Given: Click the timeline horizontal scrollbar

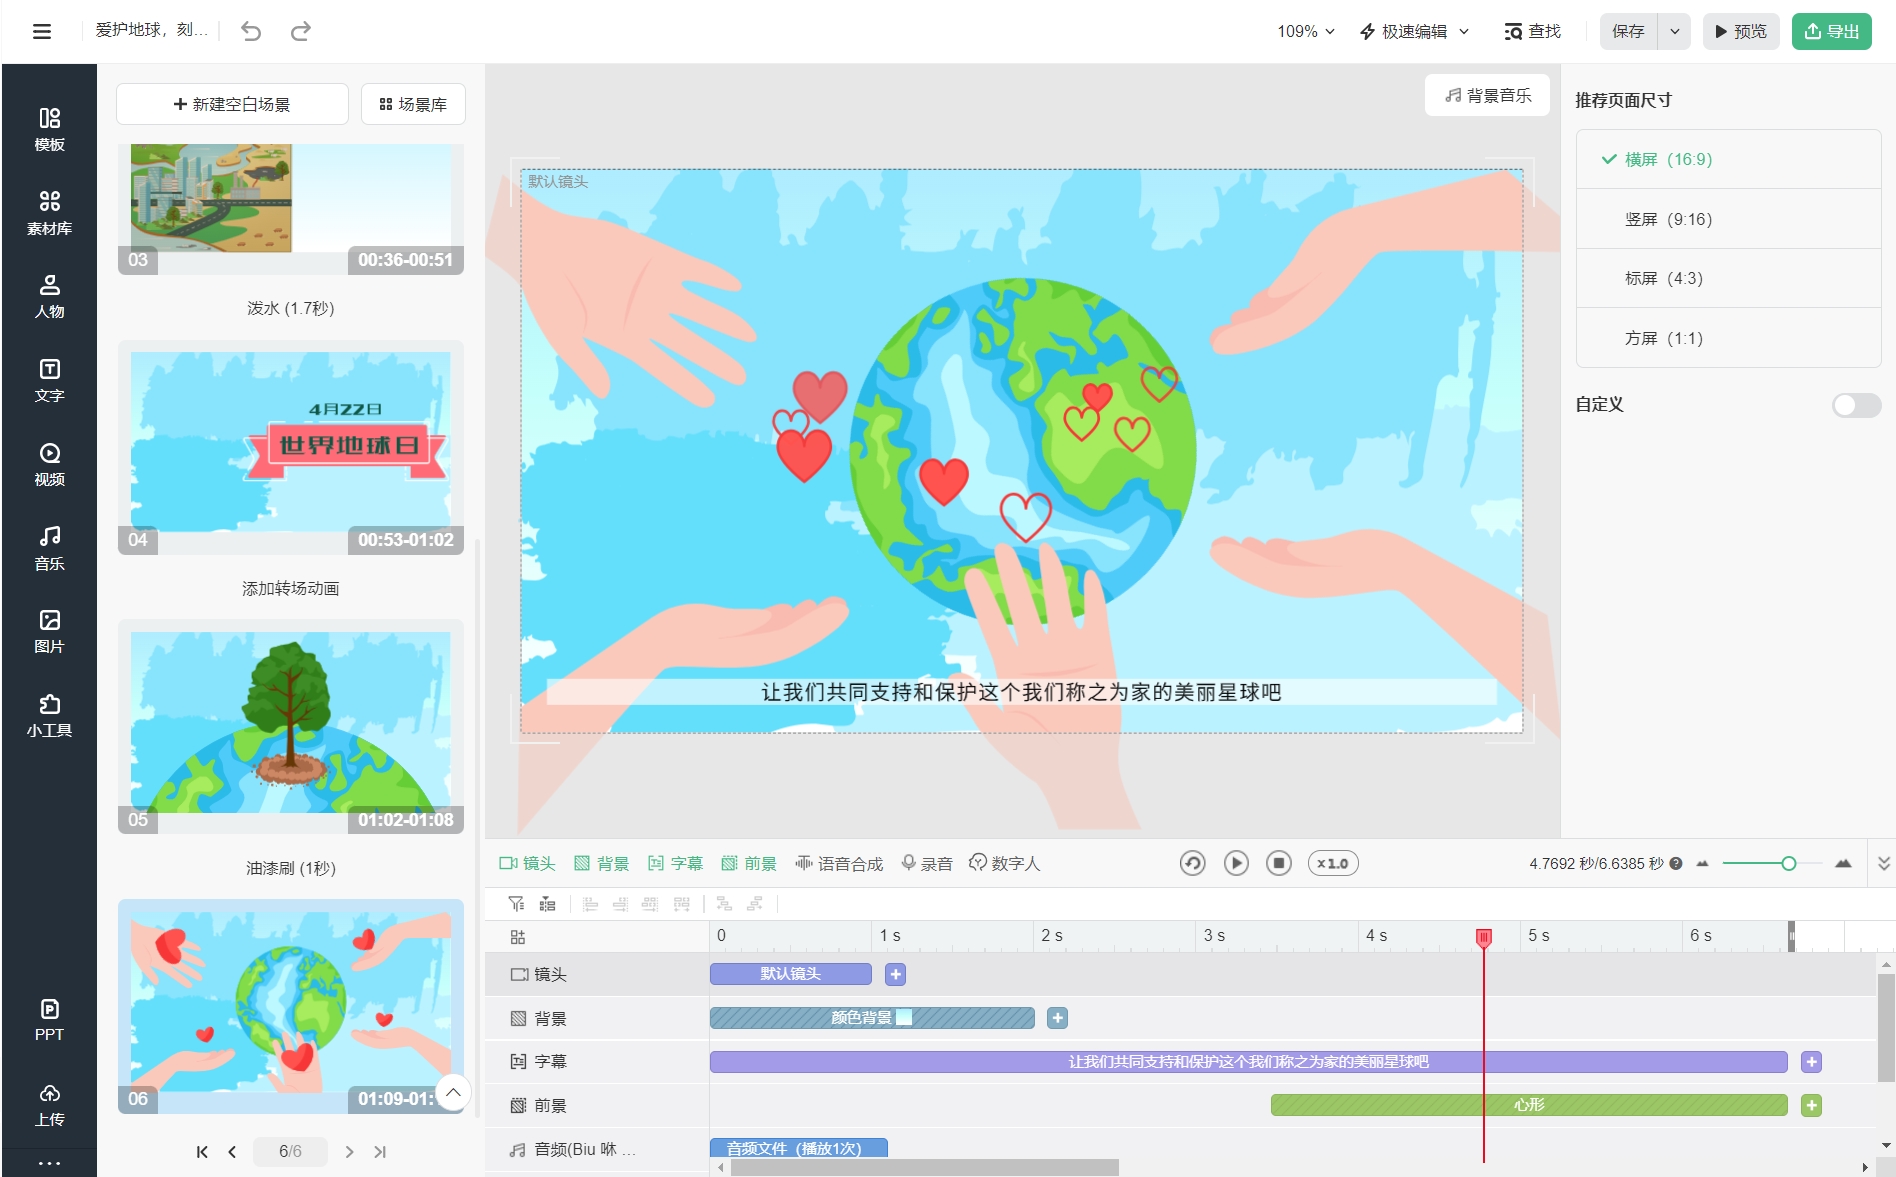Looking at the screenshot, I should coord(925,1167).
